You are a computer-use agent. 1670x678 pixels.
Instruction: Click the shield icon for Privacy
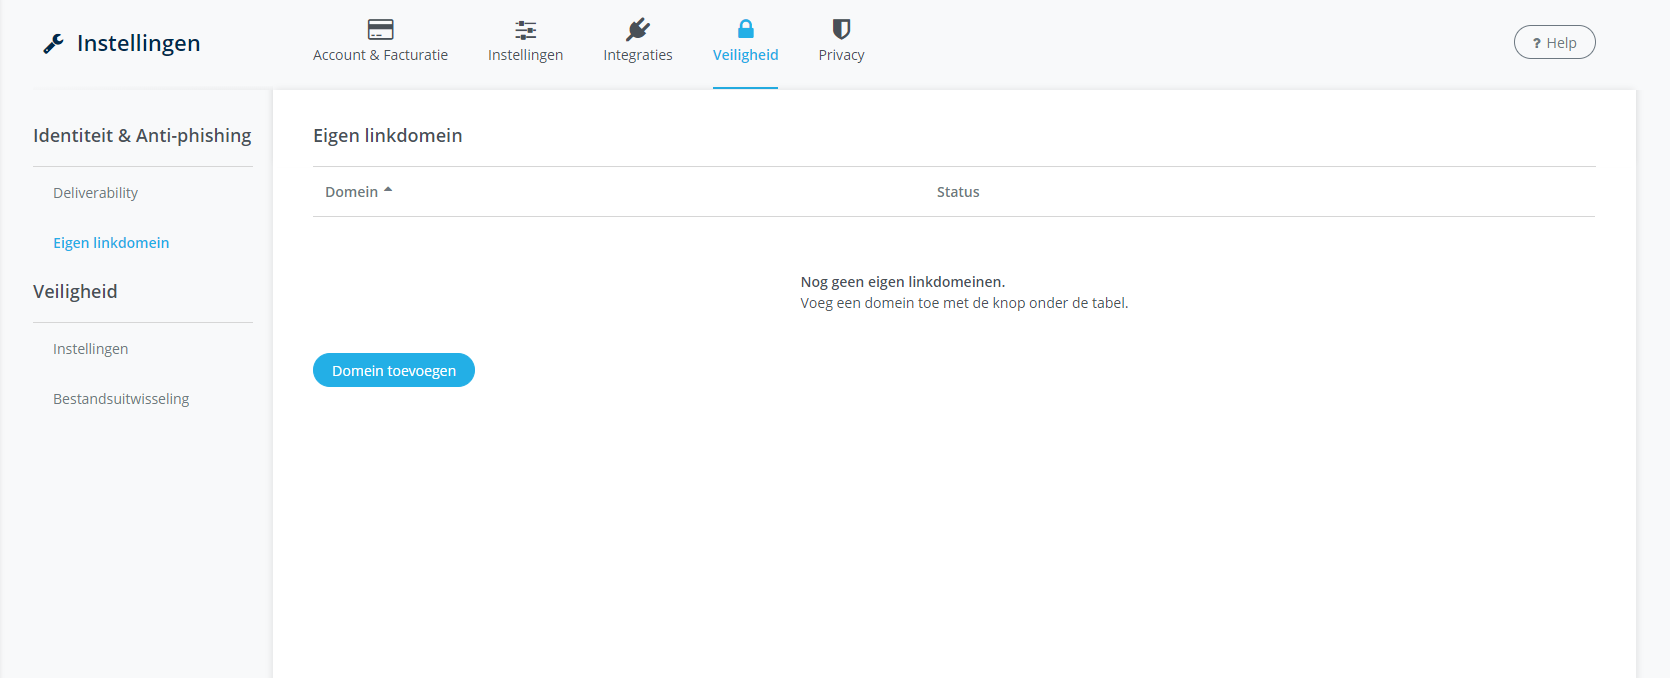841,29
